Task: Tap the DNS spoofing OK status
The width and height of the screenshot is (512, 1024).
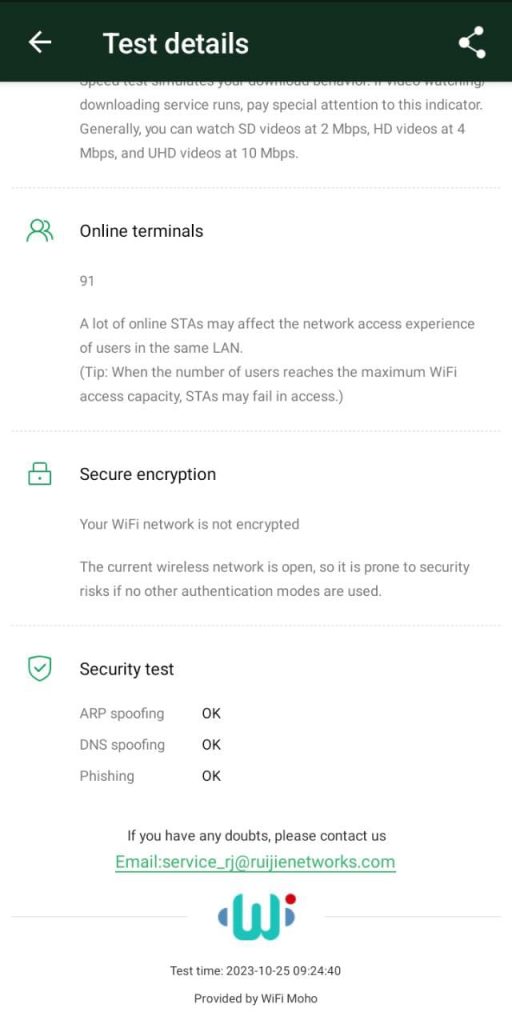Action: (x=211, y=744)
